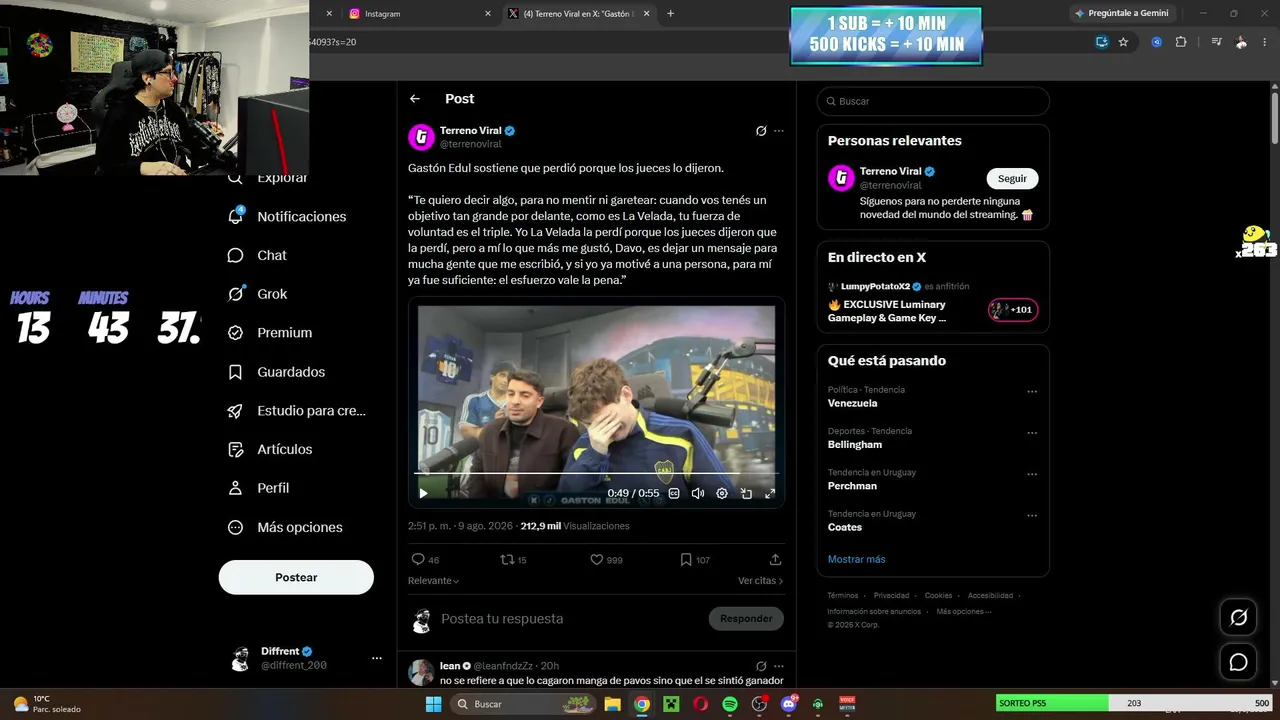
Task: Click taskbar Buscar search box
Action: point(523,704)
